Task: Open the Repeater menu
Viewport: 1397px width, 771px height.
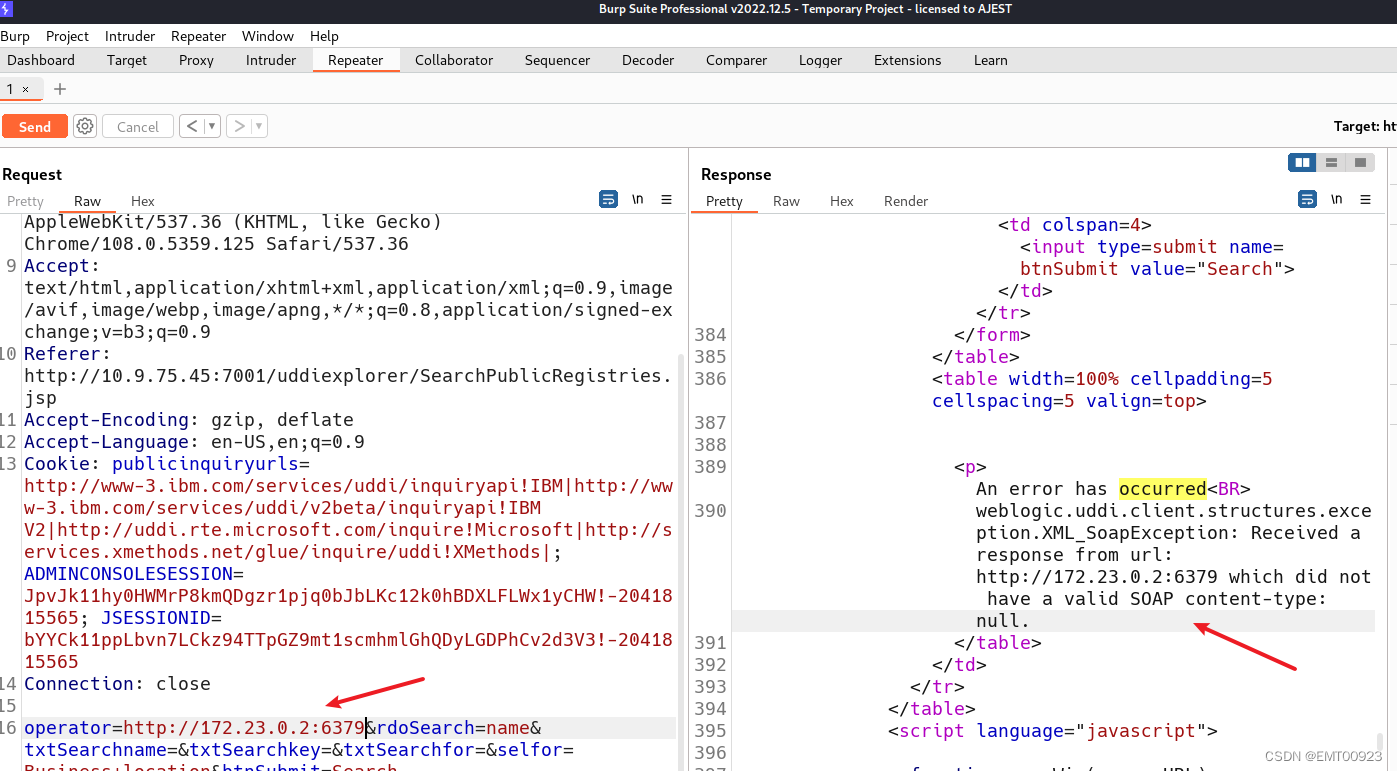Action: 198,36
